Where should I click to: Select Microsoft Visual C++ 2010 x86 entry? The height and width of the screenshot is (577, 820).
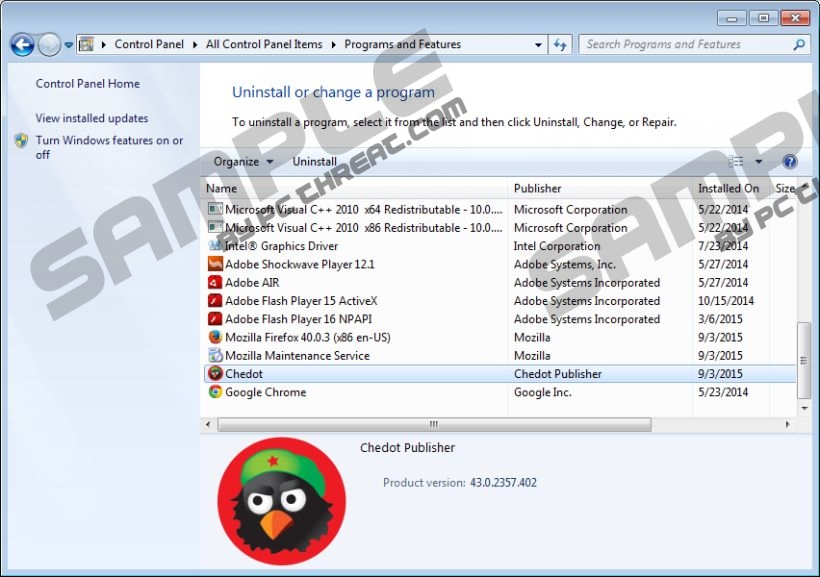coord(363,228)
